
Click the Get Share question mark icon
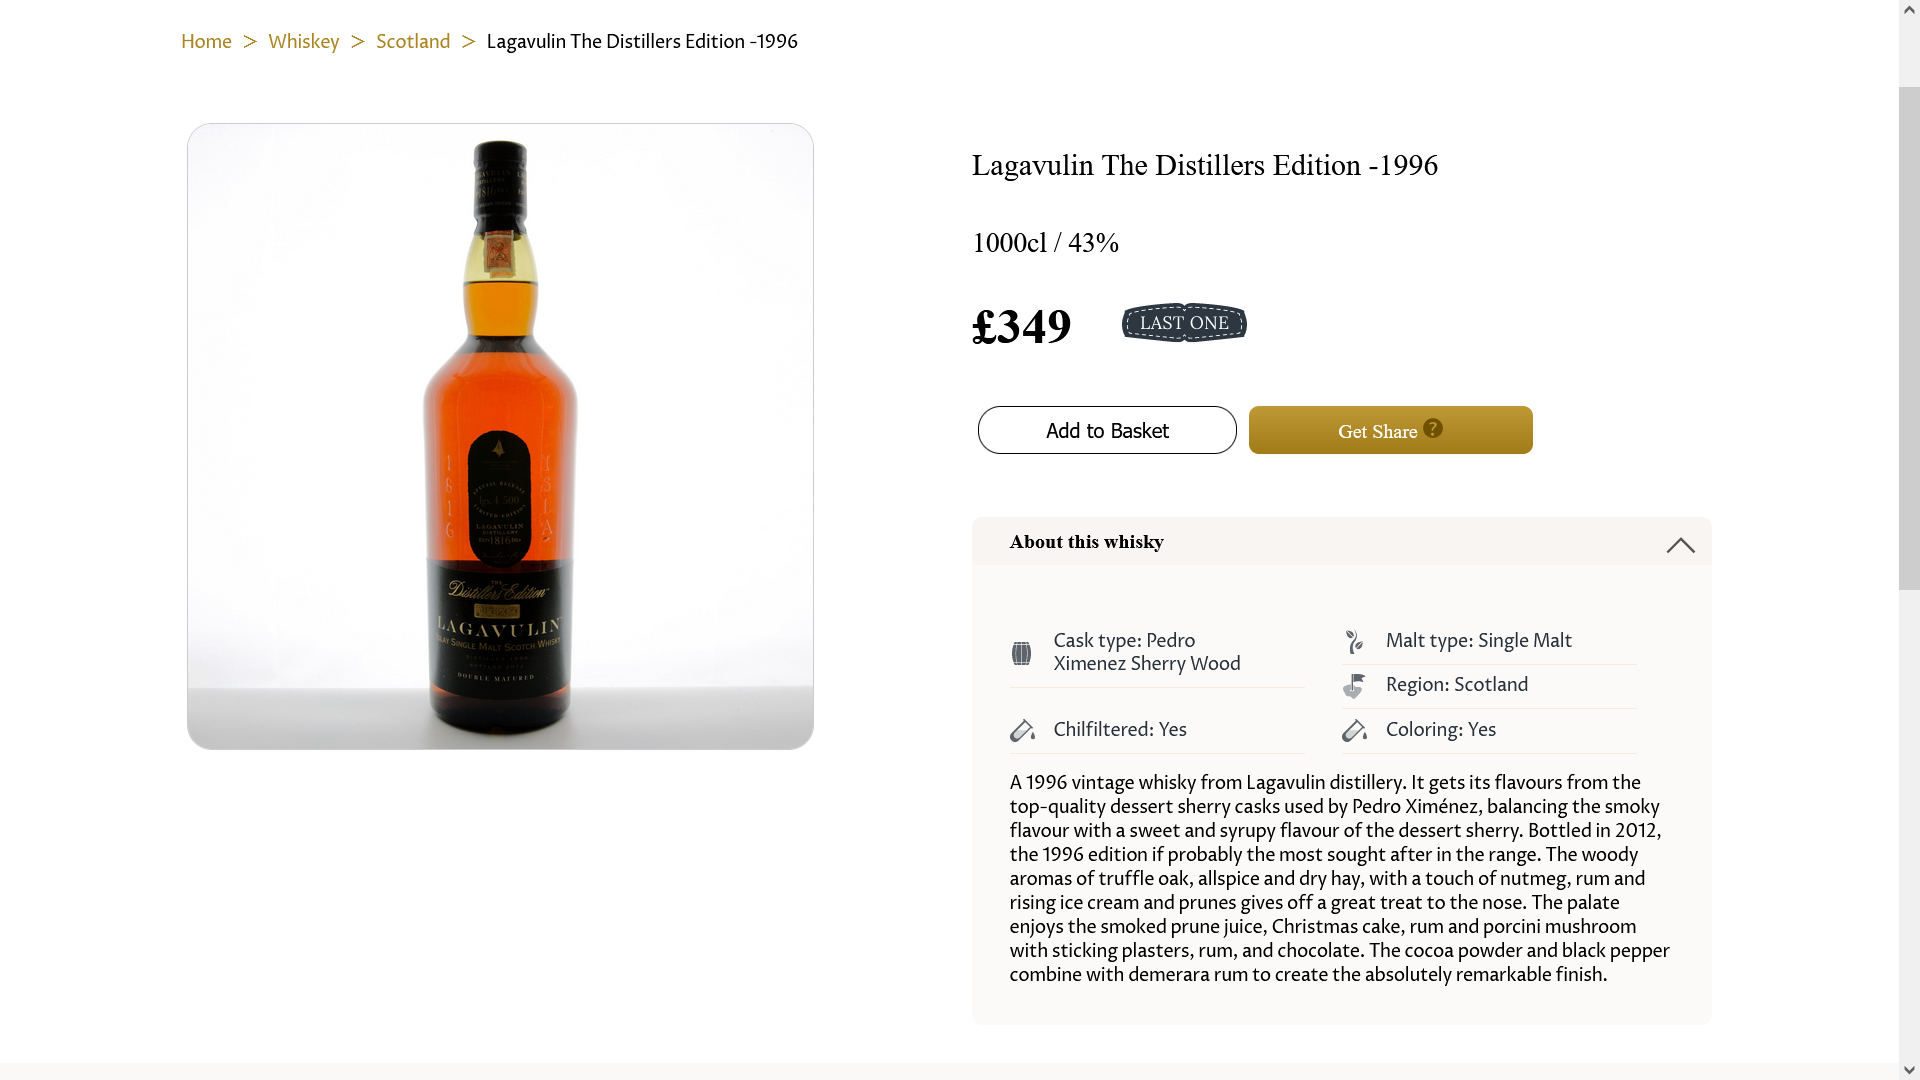pyautogui.click(x=1433, y=428)
